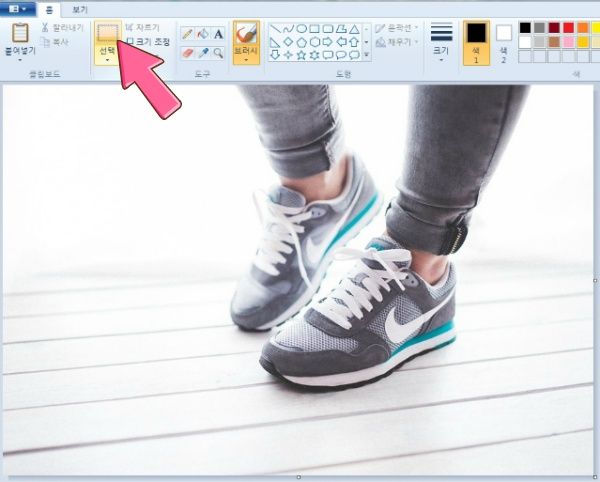
Task: Pick the Four-point star shape
Action: pyautogui.click(x=289, y=55)
